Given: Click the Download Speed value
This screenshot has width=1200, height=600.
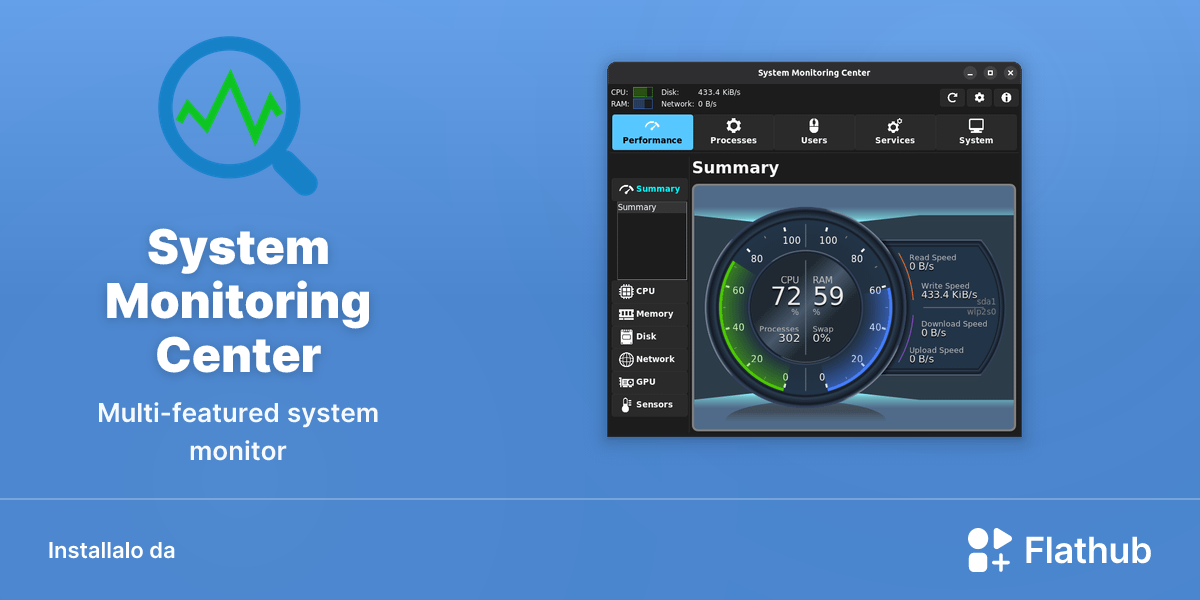Looking at the screenshot, I should coord(933,333).
